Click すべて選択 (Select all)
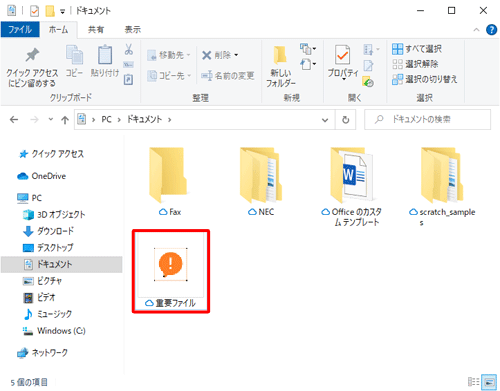 (417, 49)
